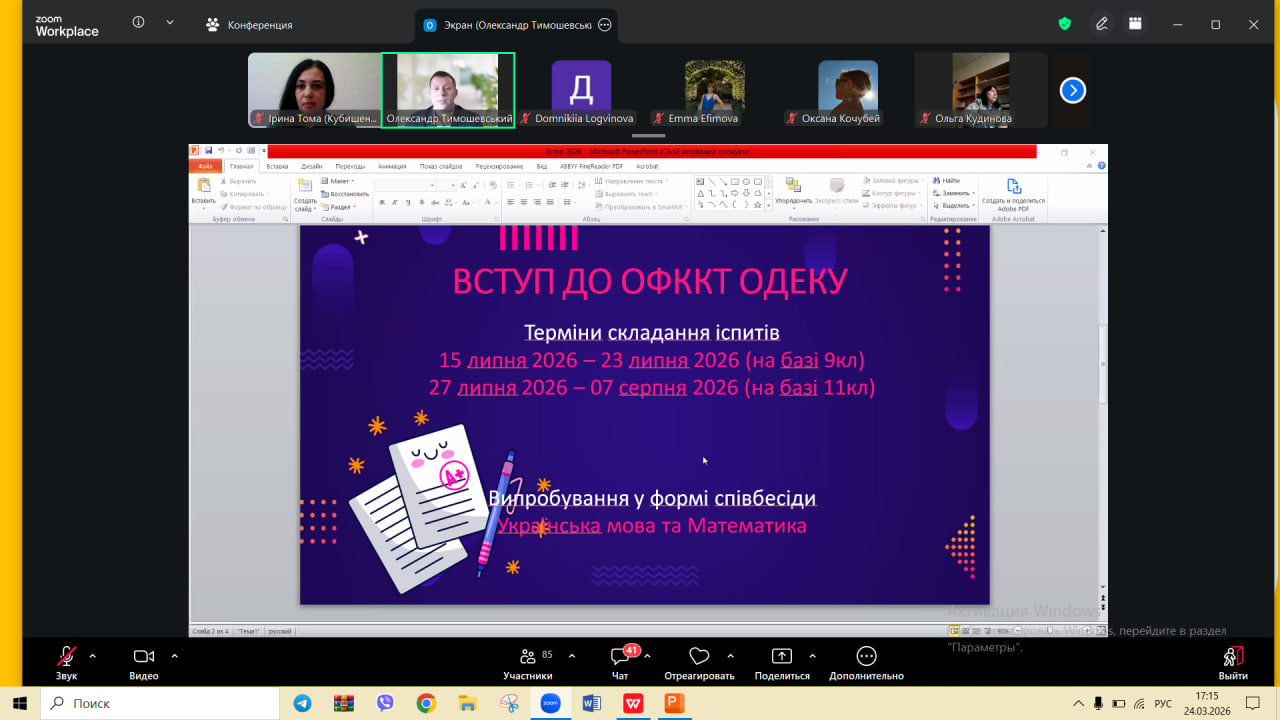Open the Чат panel
Viewport: 1280px width, 720px height.
[x=620, y=657]
